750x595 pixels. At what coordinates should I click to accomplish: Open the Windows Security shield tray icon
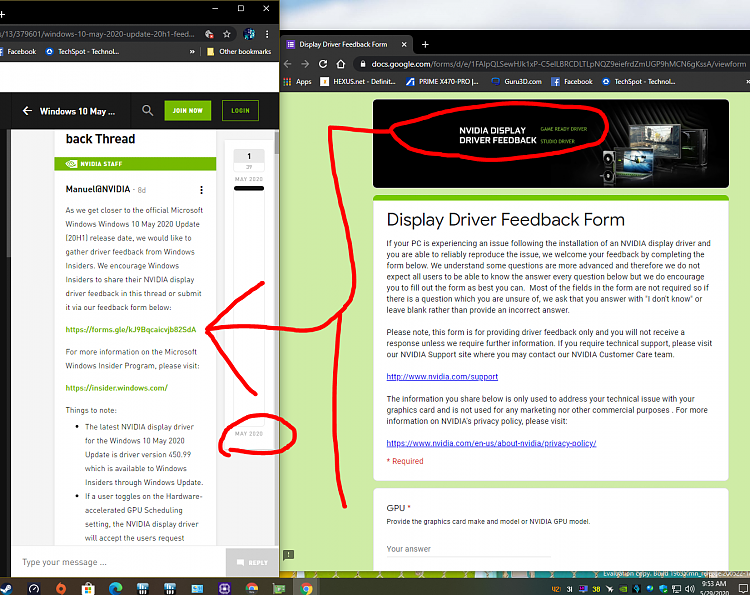[663, 589]
